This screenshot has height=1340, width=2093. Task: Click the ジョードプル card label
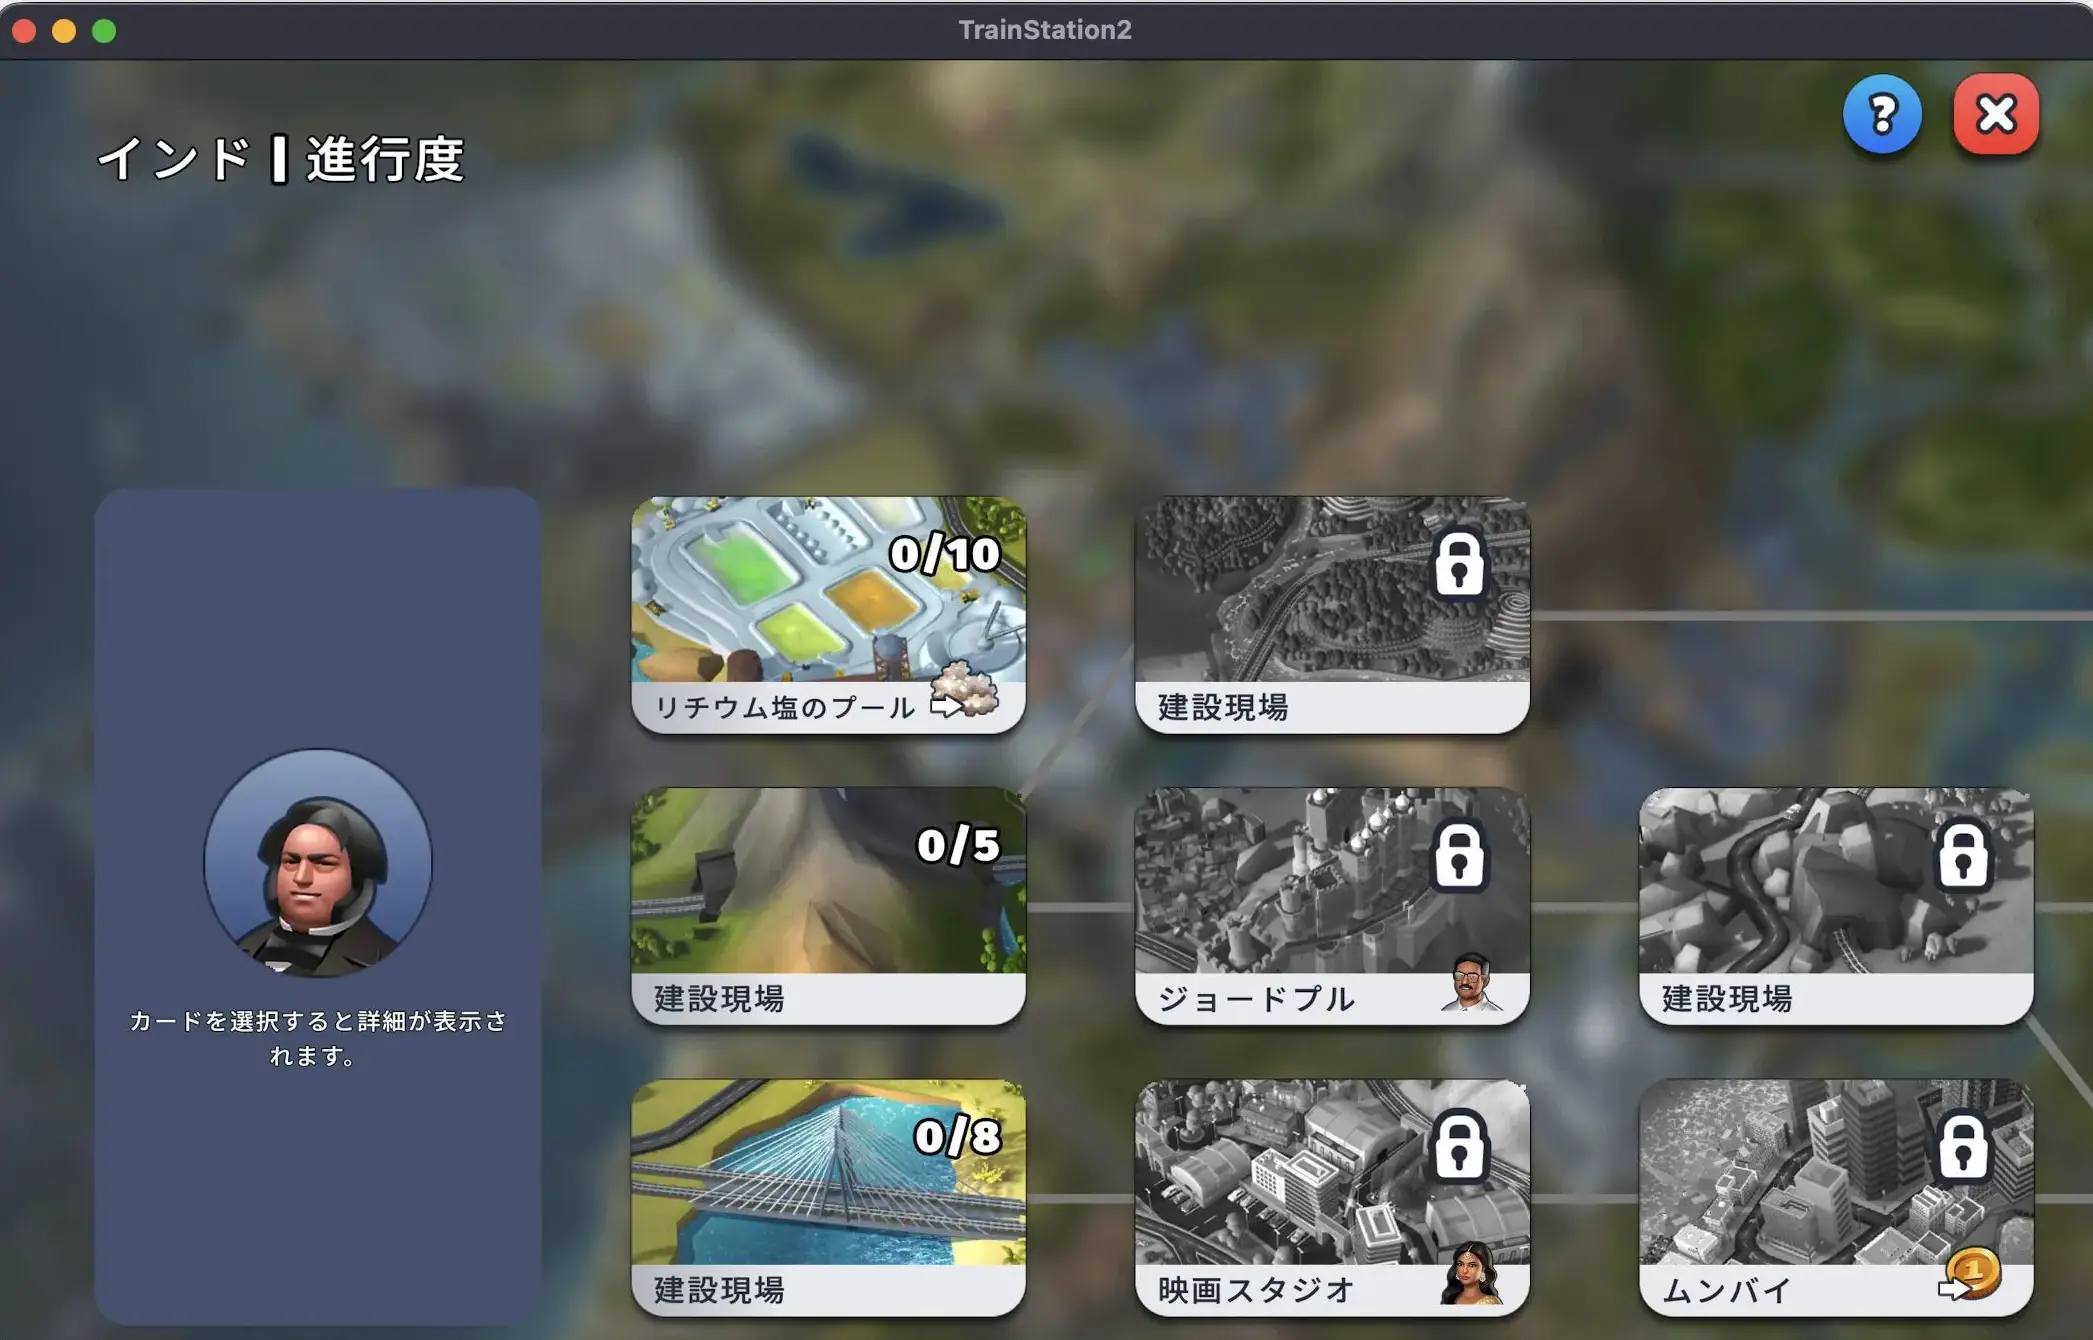point(1256,998)
